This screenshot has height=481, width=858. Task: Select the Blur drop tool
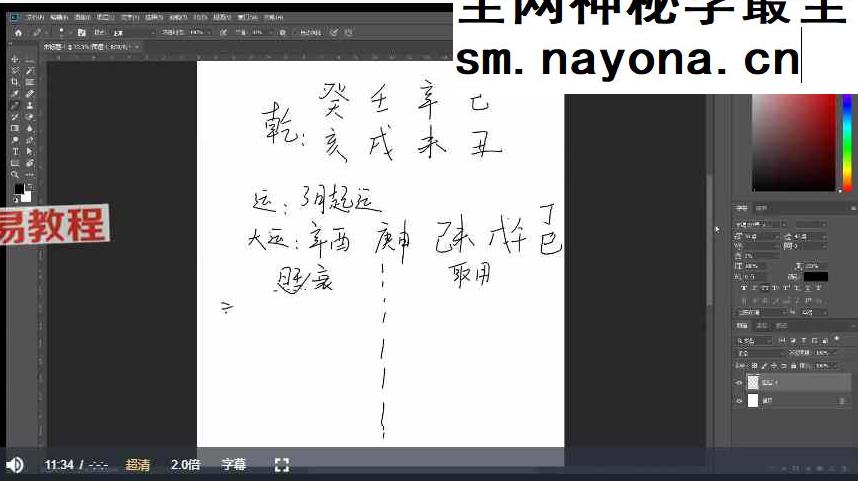click(30, 128)
